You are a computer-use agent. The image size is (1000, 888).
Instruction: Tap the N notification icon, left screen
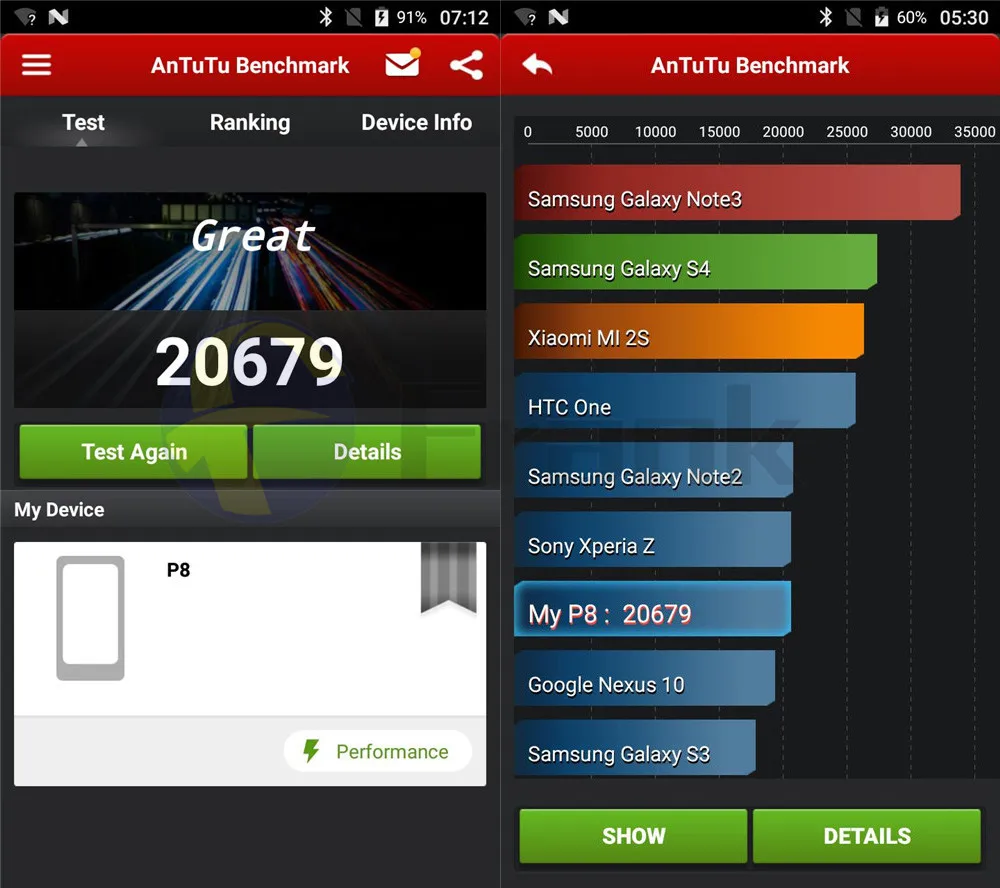point(58,17)
